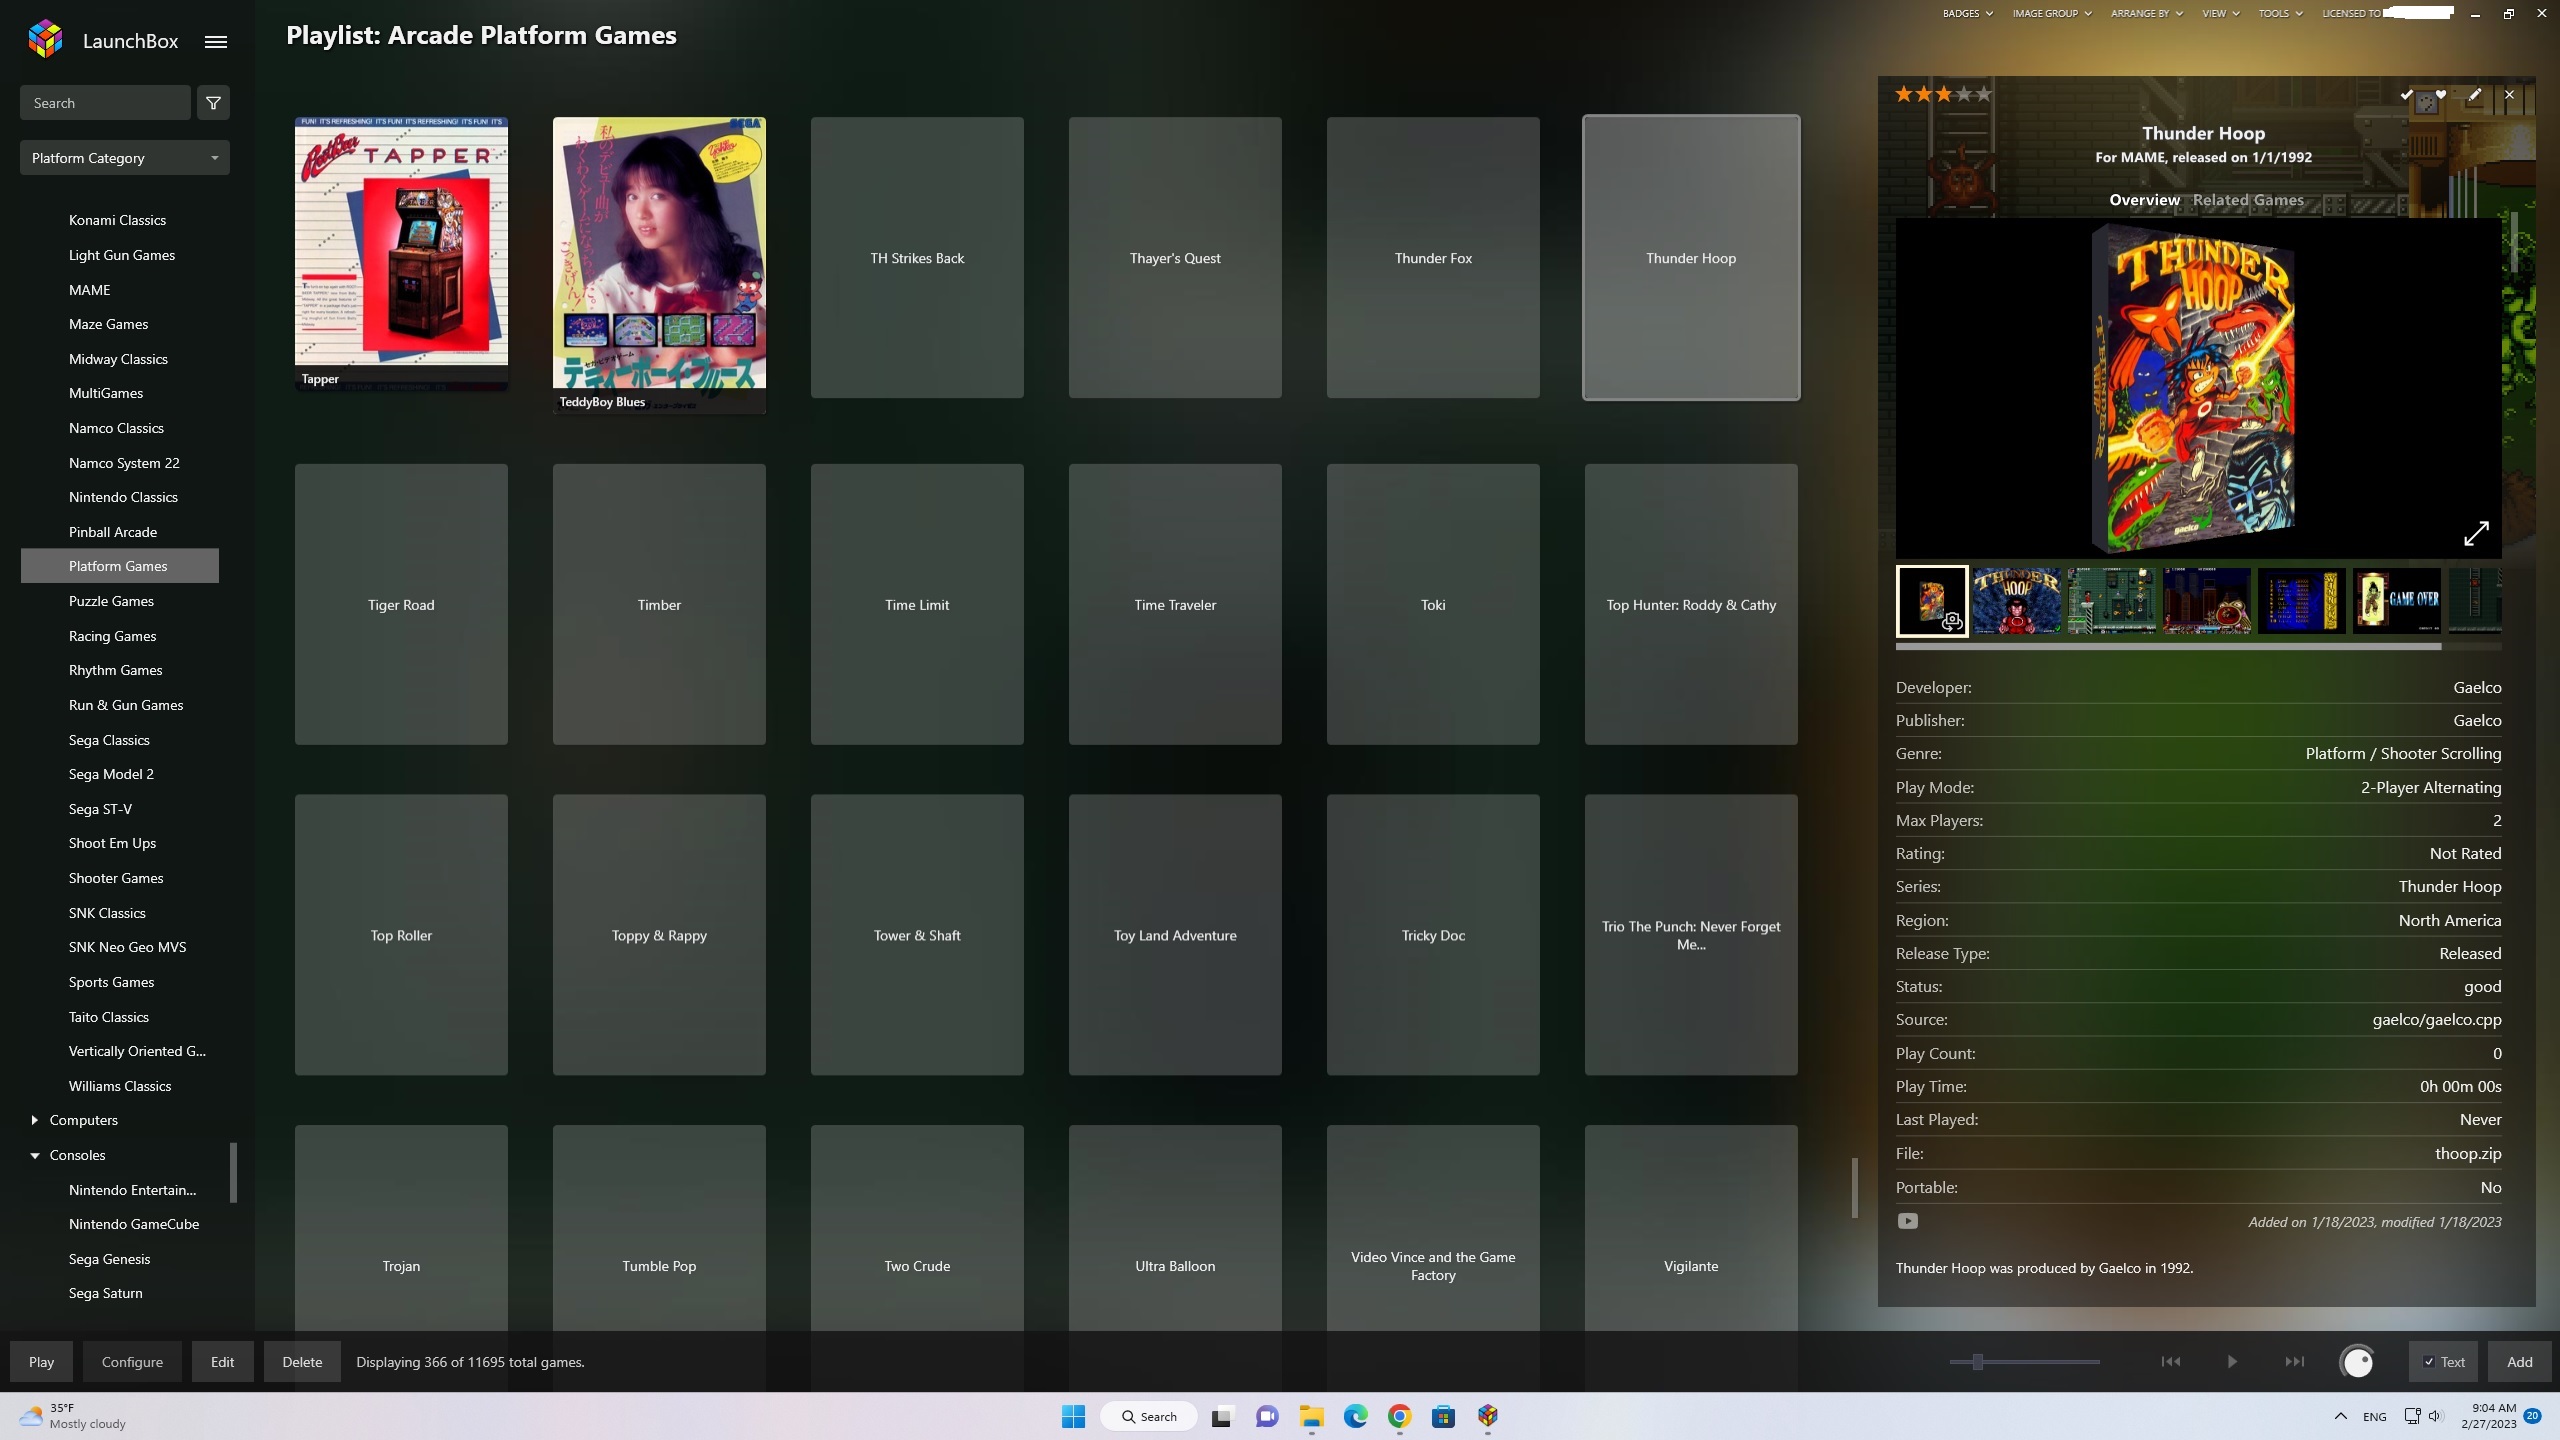This screenshot has height=1440, width=2560.
Task: Expand the Computers tree node
Action: coord(34,1120)
